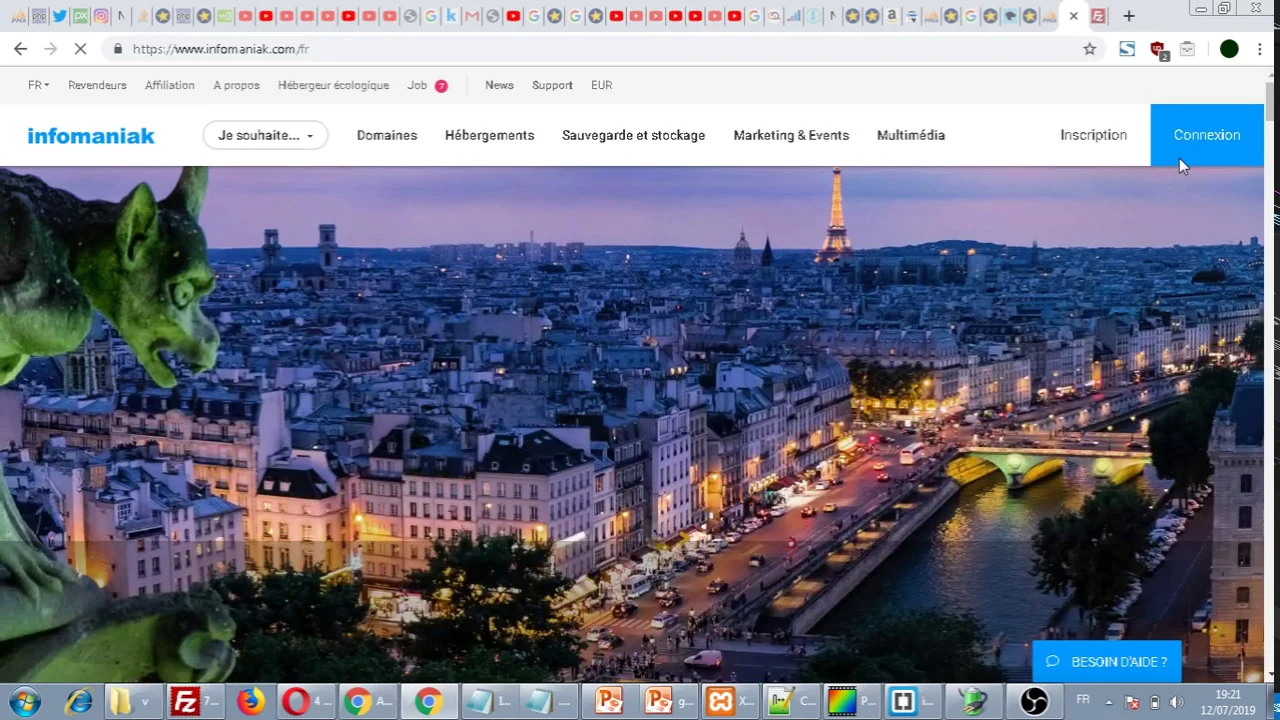
Task: Switch to Opera in the taskbar
Action: coord(305,701)
